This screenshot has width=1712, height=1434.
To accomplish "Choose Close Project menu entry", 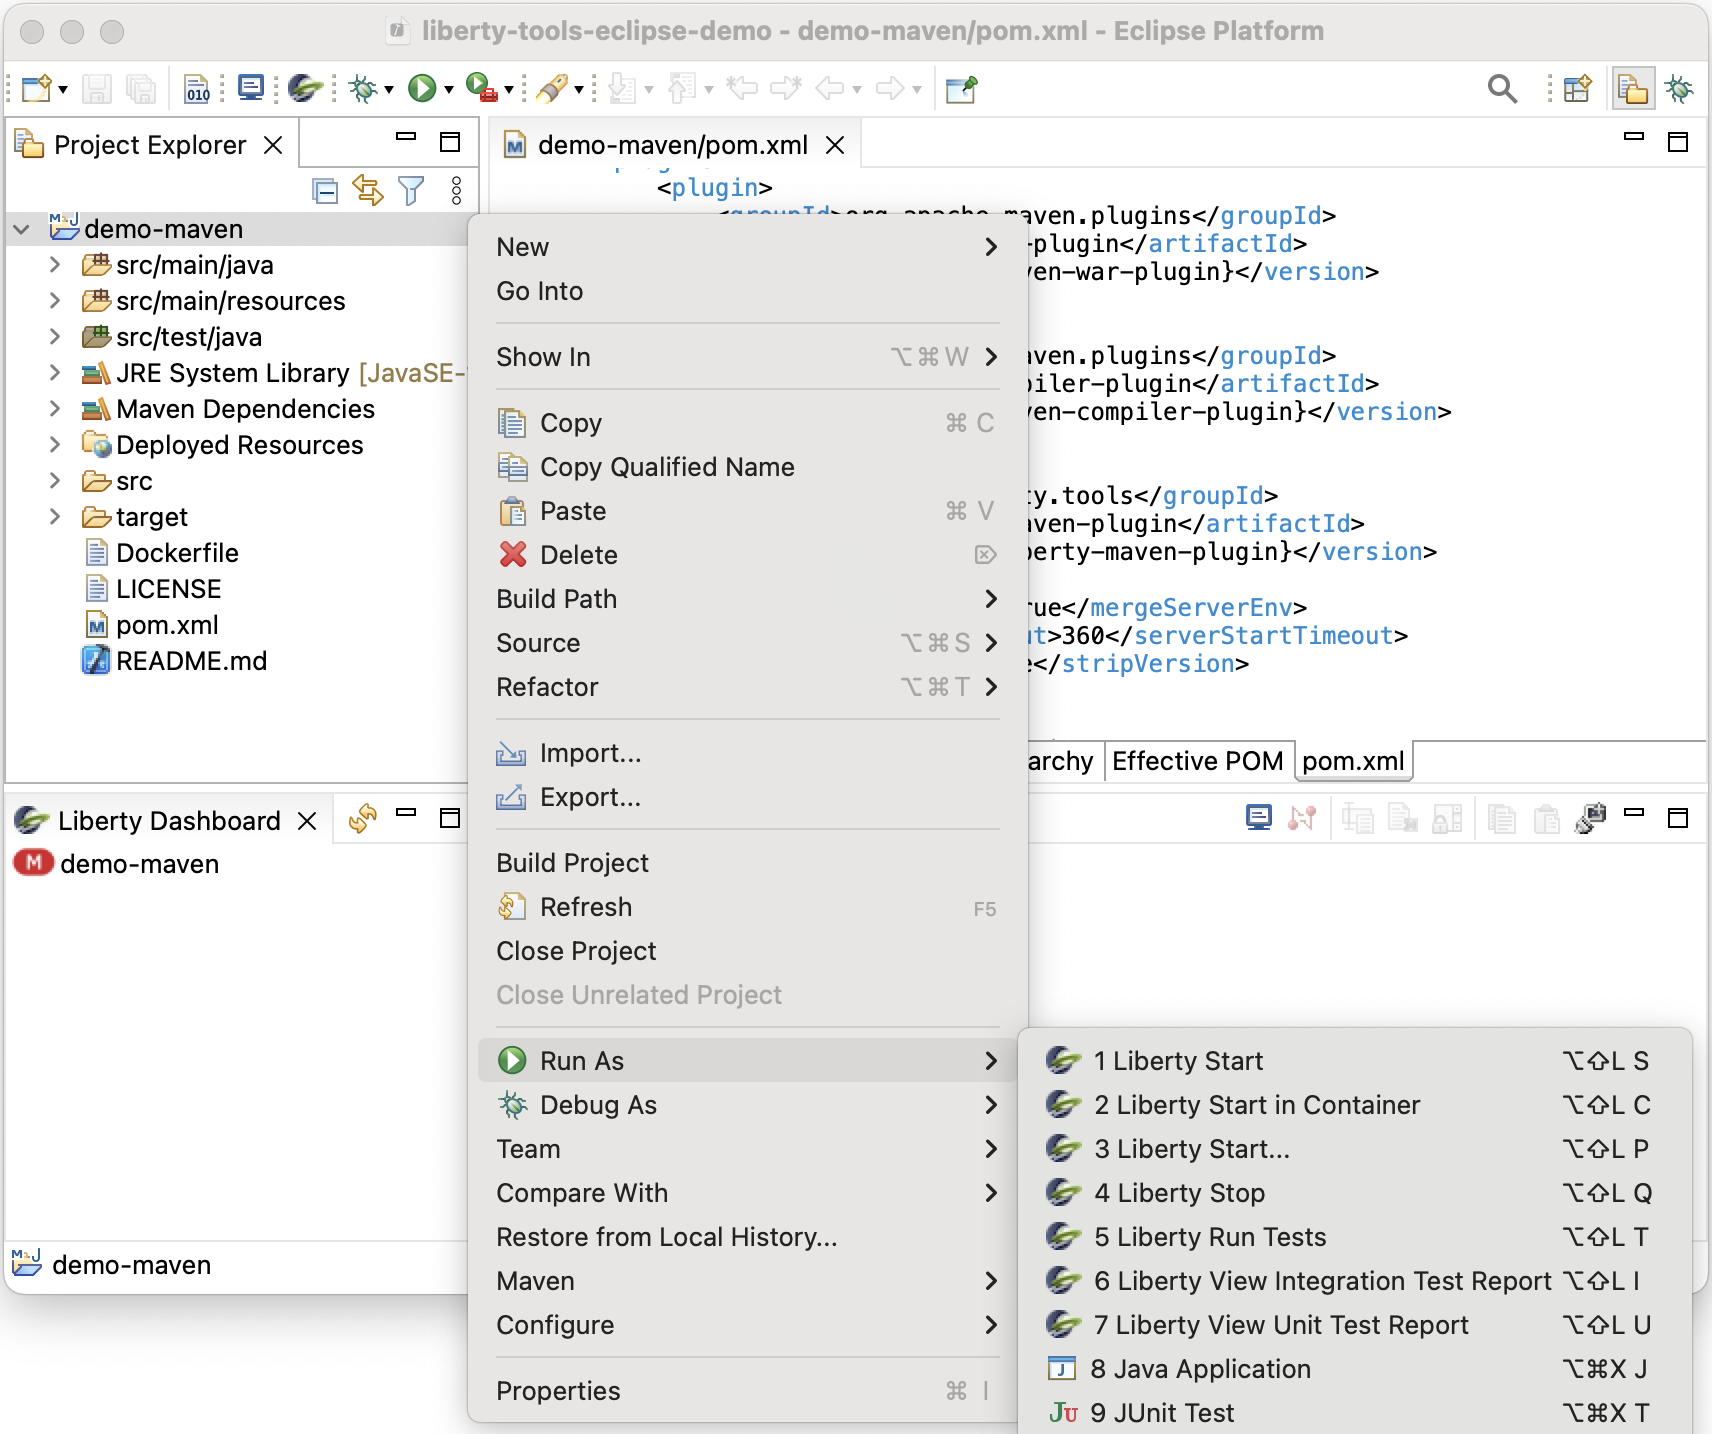I will point(747,951).
